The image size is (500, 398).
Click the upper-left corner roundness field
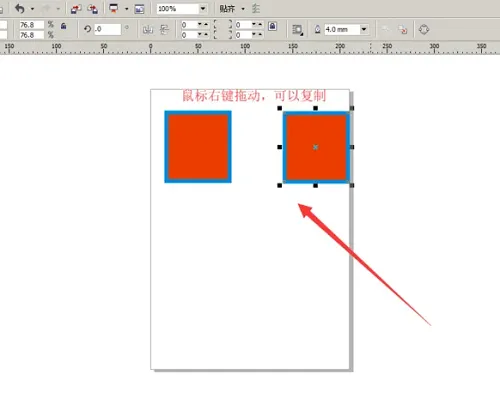[x=189, y=25]
